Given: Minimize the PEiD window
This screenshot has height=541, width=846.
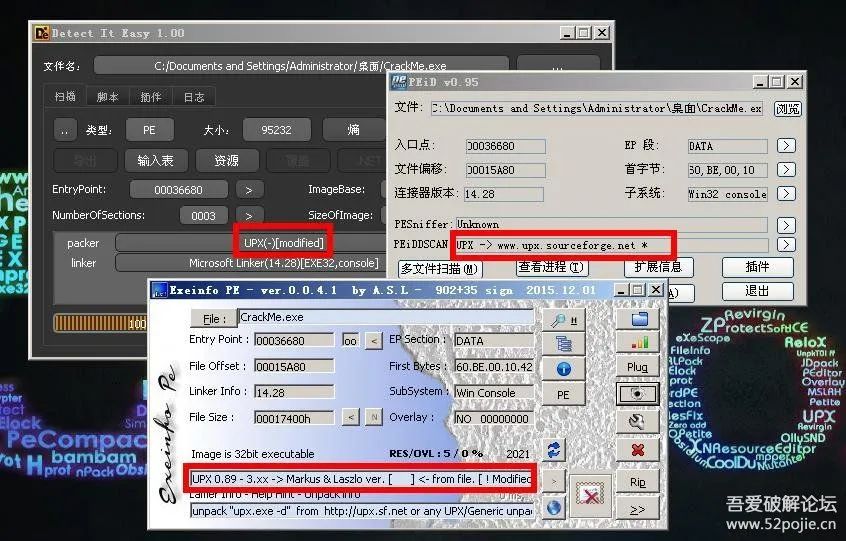Looking at the screenshot, I should [760, 82].
